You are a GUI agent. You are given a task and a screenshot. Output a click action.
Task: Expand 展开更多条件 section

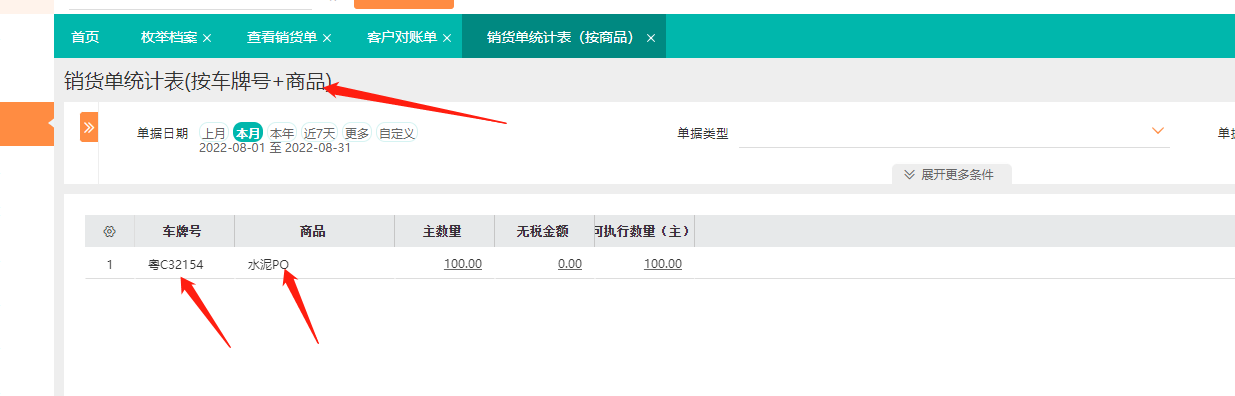click(951, 174)
